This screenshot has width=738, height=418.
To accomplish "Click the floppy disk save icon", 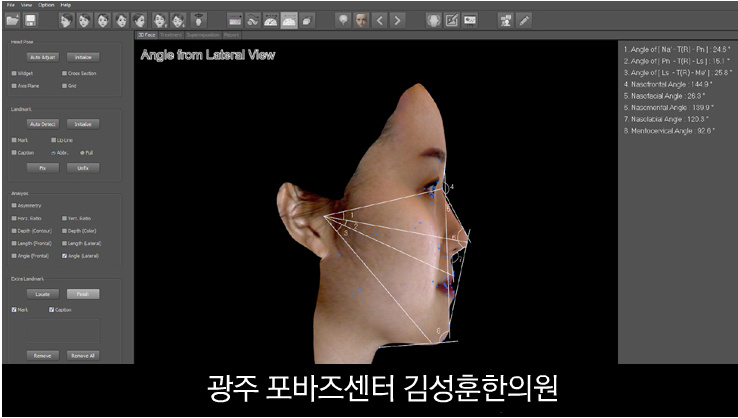I will coord(31,20).
